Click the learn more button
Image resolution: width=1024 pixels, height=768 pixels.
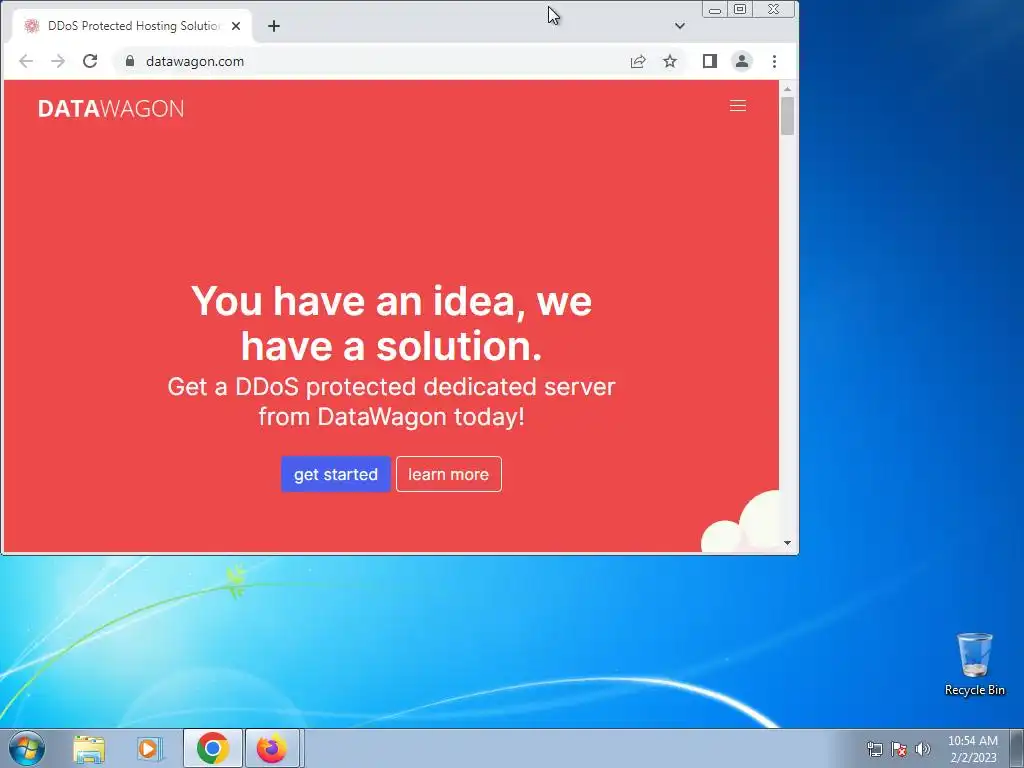click(449, 474)
